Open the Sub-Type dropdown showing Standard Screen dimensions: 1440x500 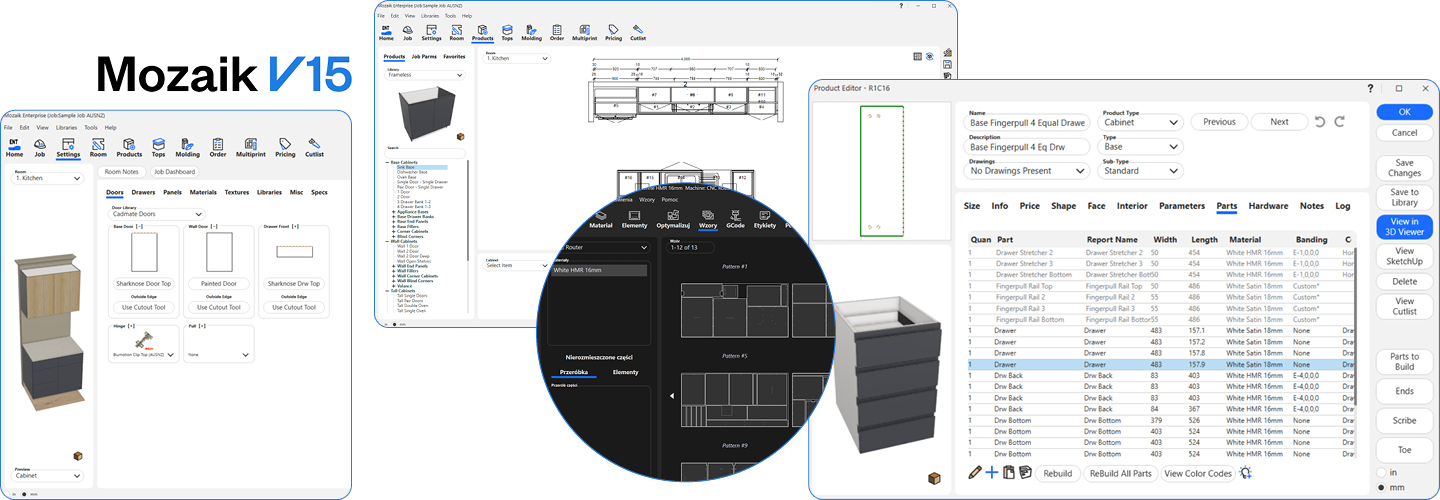[x=1142, y=171]
